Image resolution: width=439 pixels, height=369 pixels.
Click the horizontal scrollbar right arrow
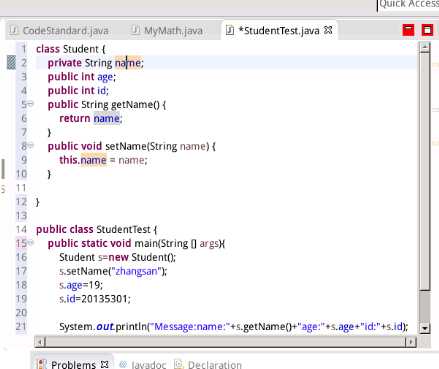coord(411,342)
